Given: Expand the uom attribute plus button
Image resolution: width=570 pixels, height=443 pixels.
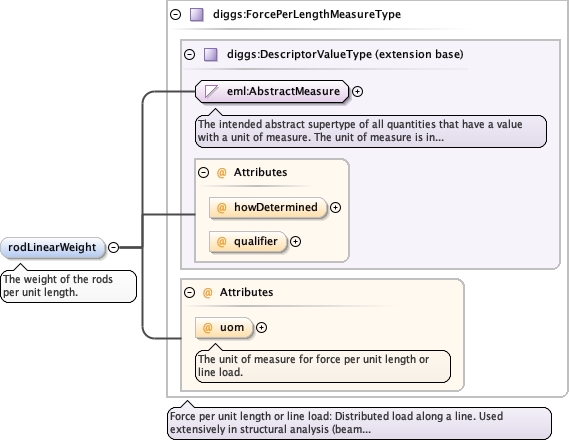Looking at the screenshot, I should click(x=261, y=328).
